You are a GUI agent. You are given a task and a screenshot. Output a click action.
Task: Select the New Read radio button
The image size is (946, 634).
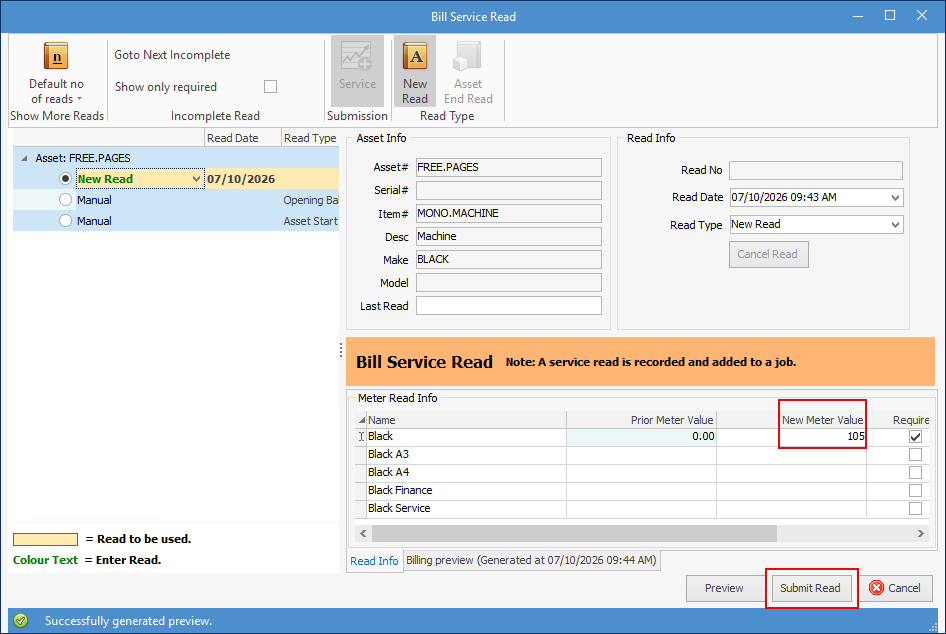coord(65,179)
